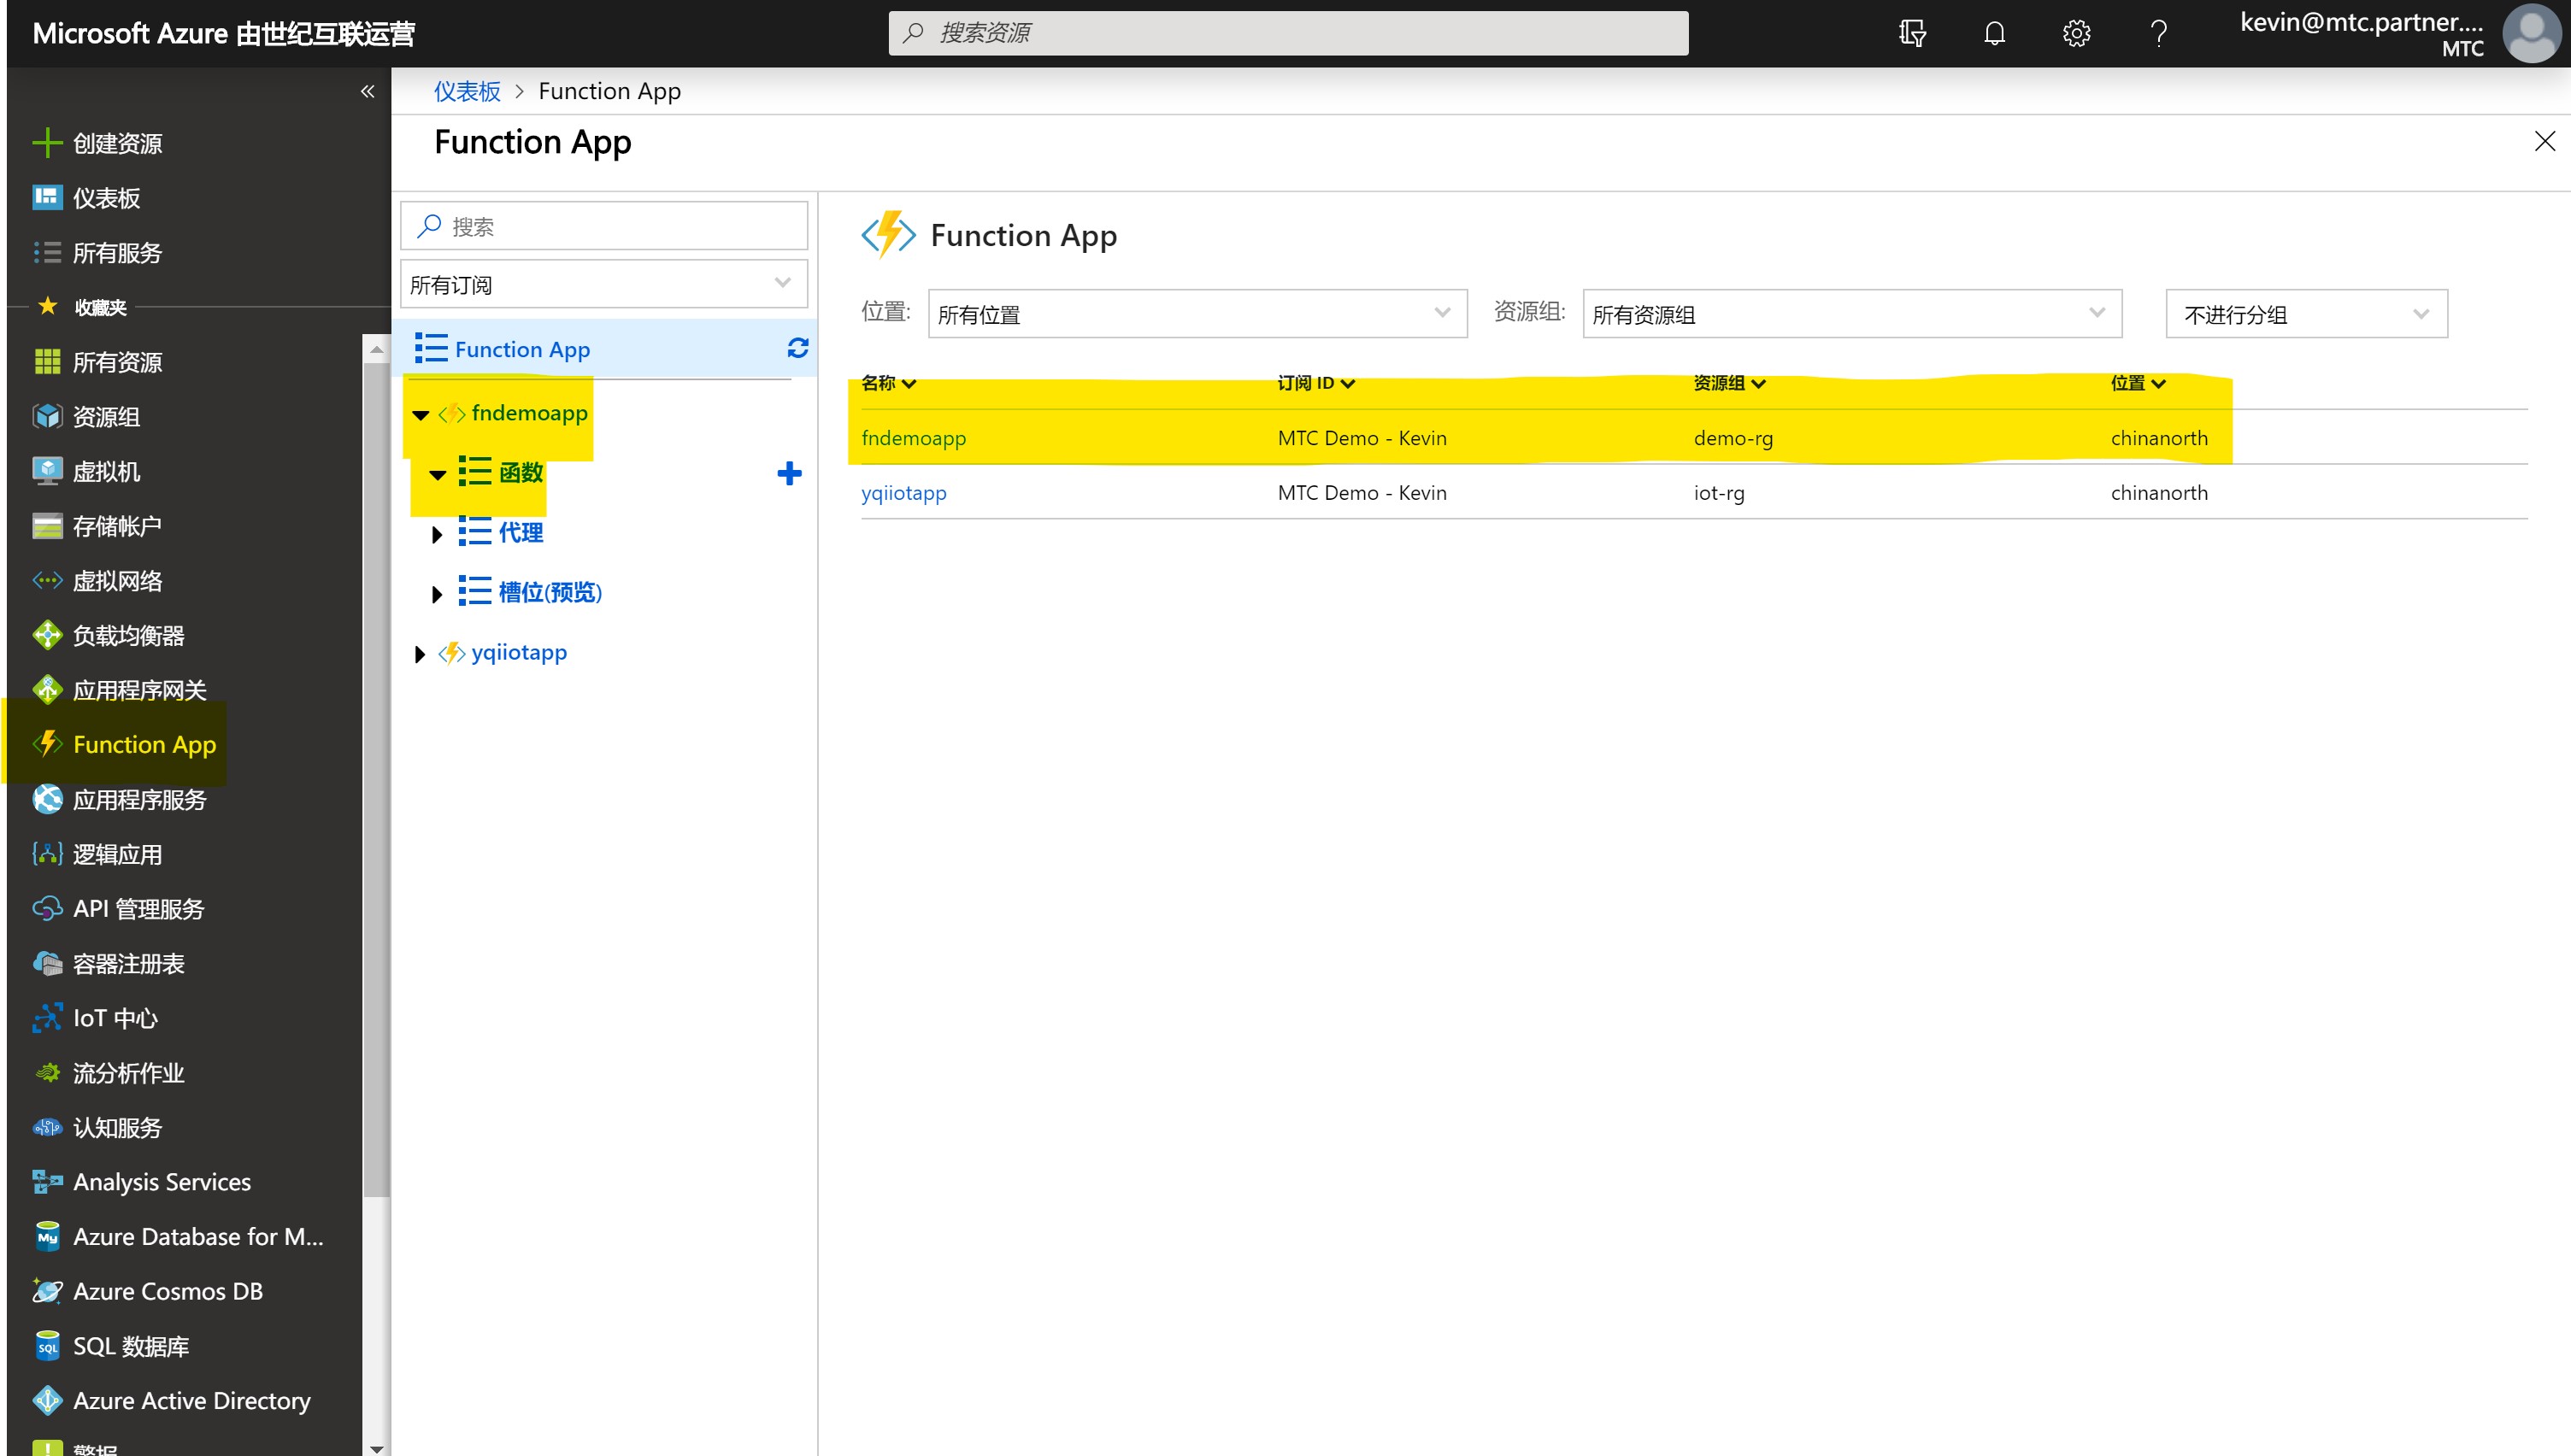The height and width of the screenshot is (1456, 2571).
Task: Open portal settings gear
Action: (2076, 33)
